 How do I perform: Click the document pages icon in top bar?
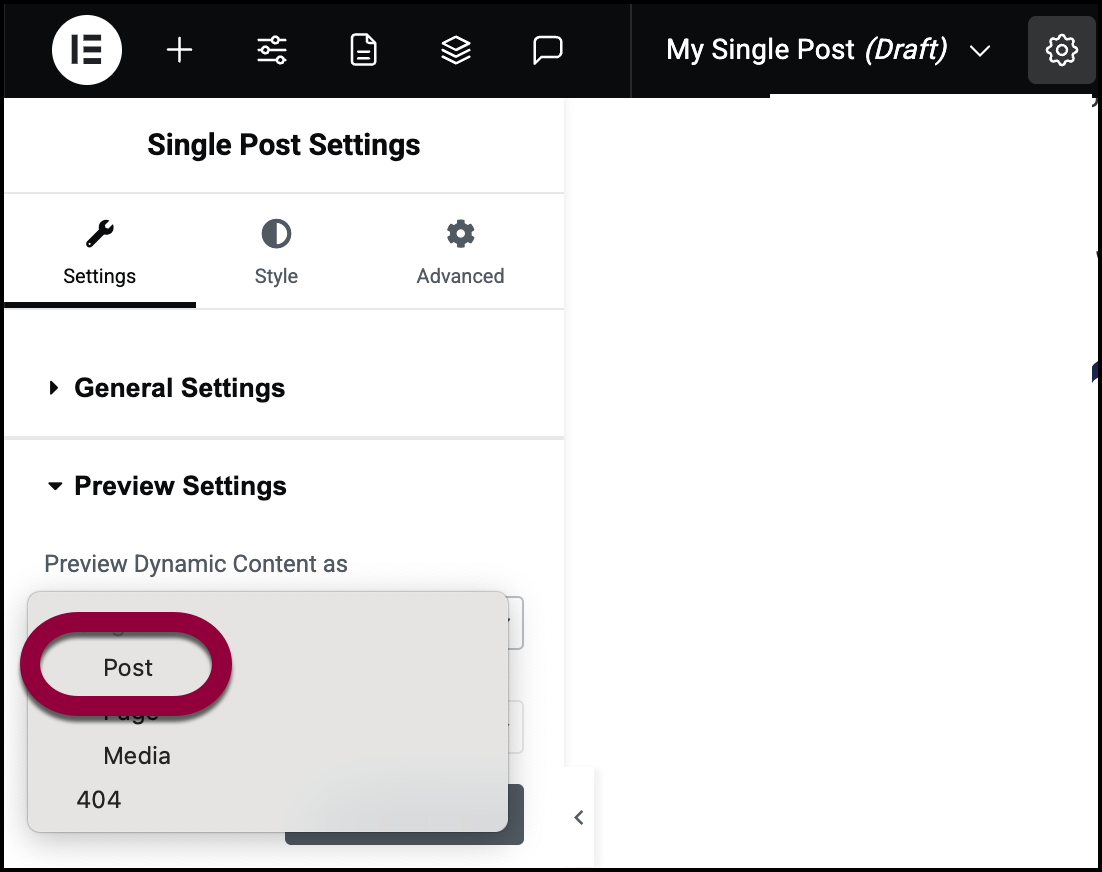364,50
